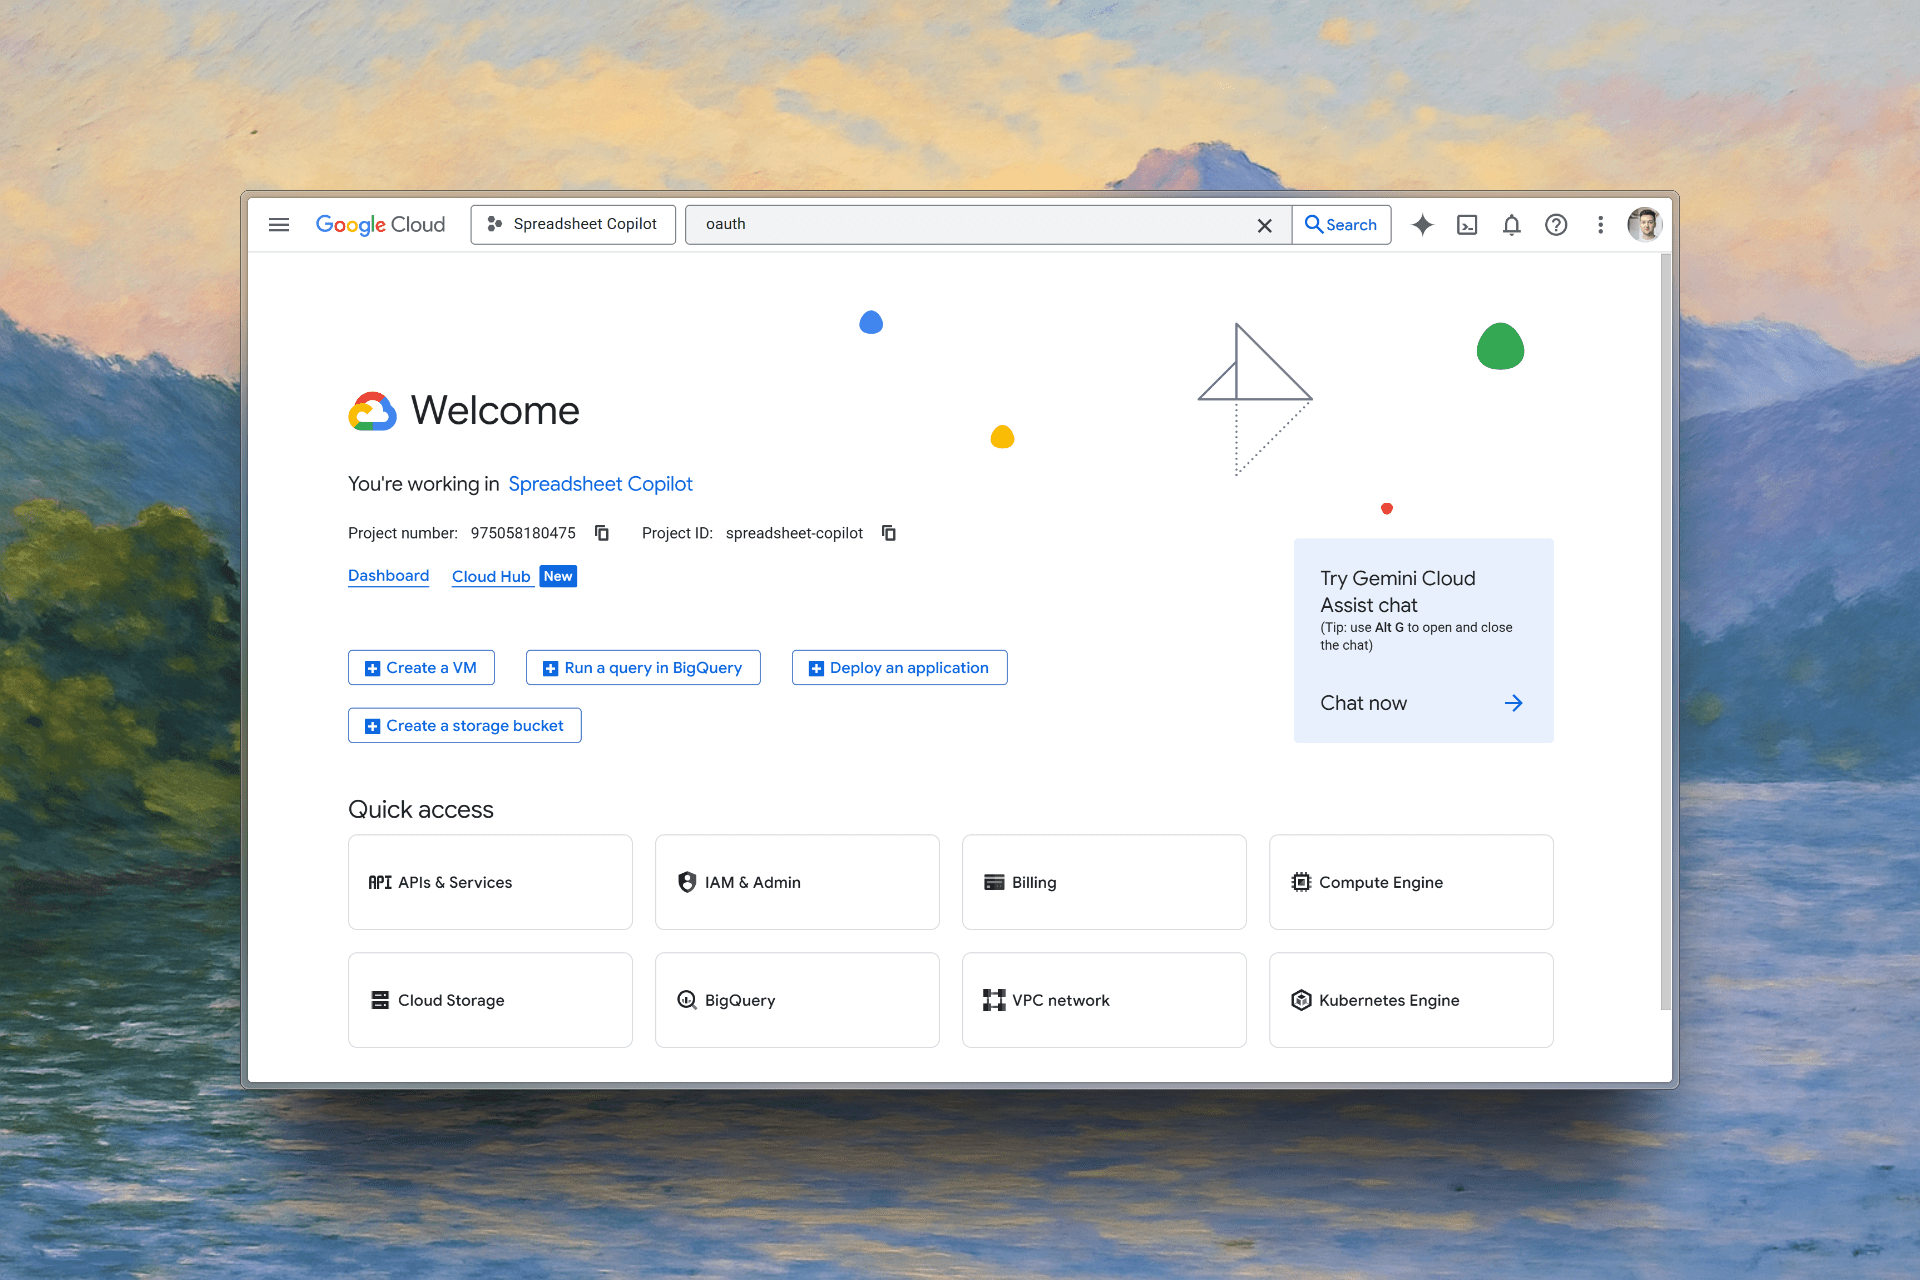Screen dimensions: 1920x1280
Task: Open the Spreadsheet Copilot project selector
Action: pos(572,224)
